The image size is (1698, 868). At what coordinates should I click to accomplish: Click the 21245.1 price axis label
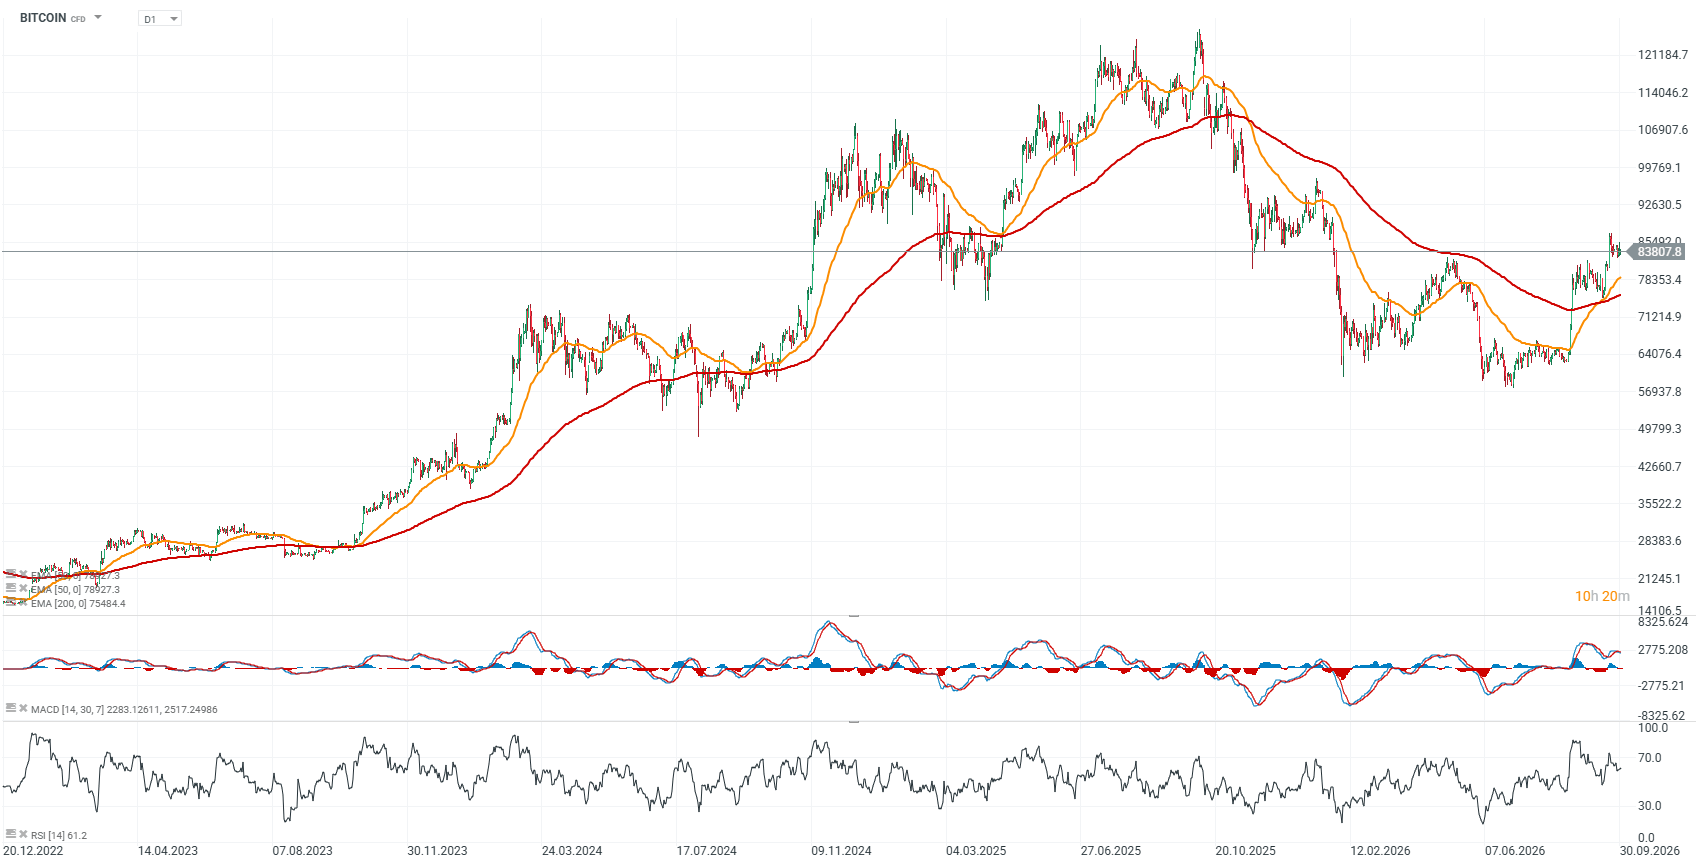[x=1660, y=579]
